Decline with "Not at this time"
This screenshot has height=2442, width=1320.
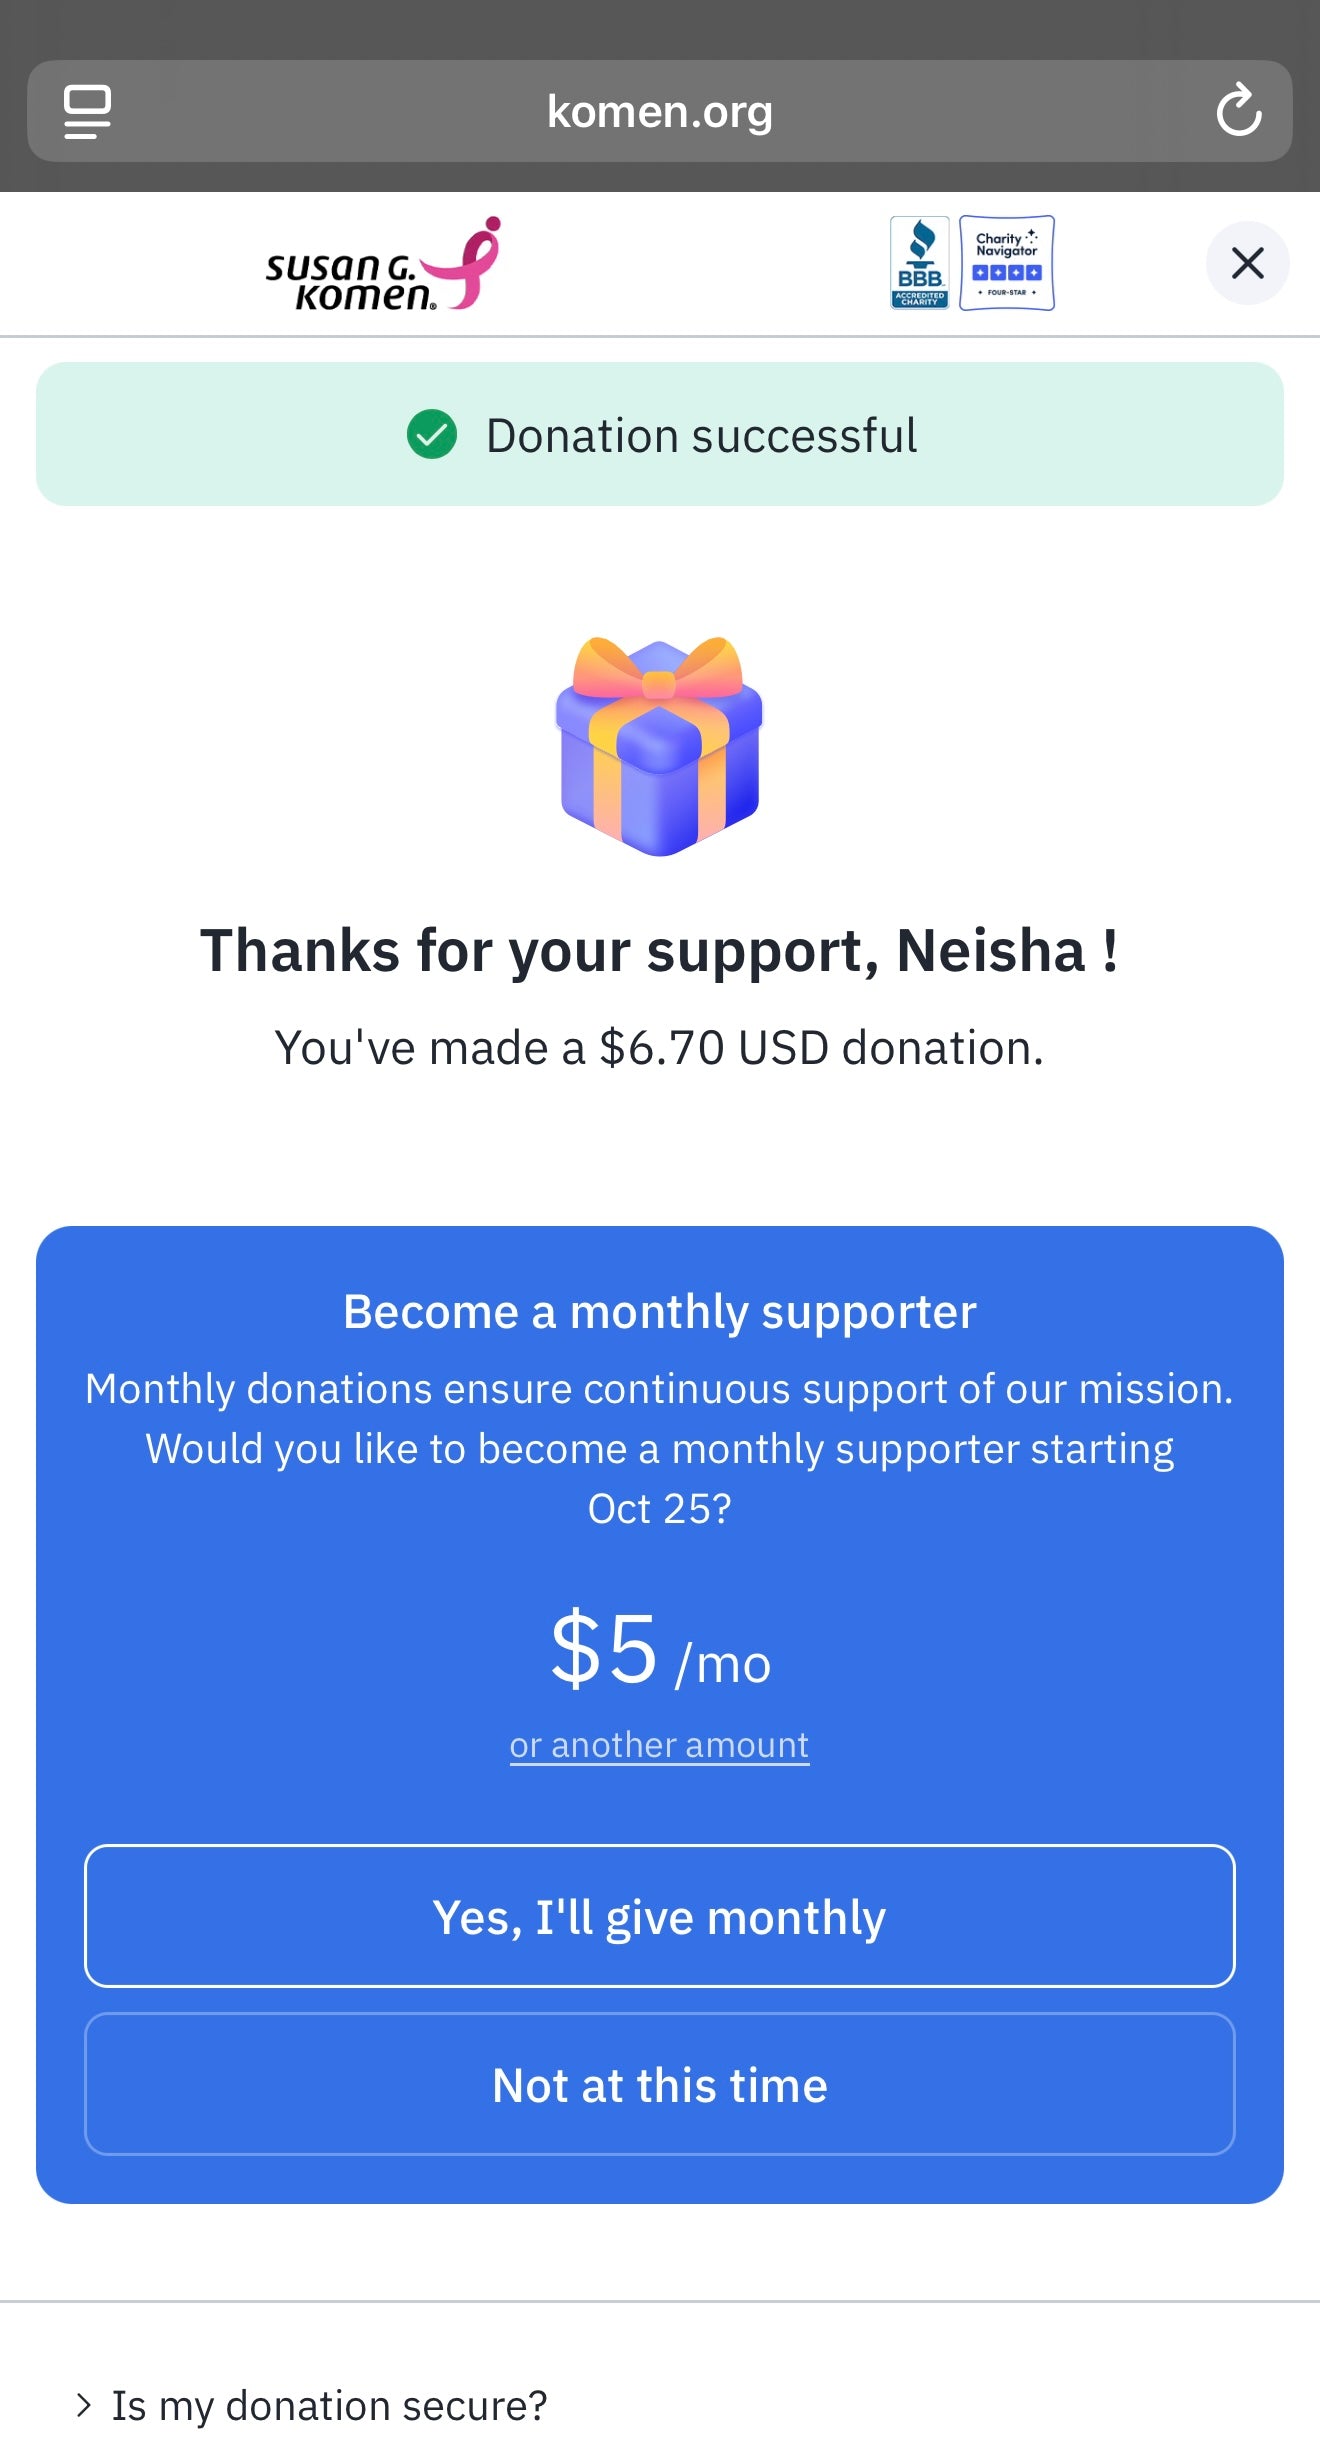point(659,2085)
